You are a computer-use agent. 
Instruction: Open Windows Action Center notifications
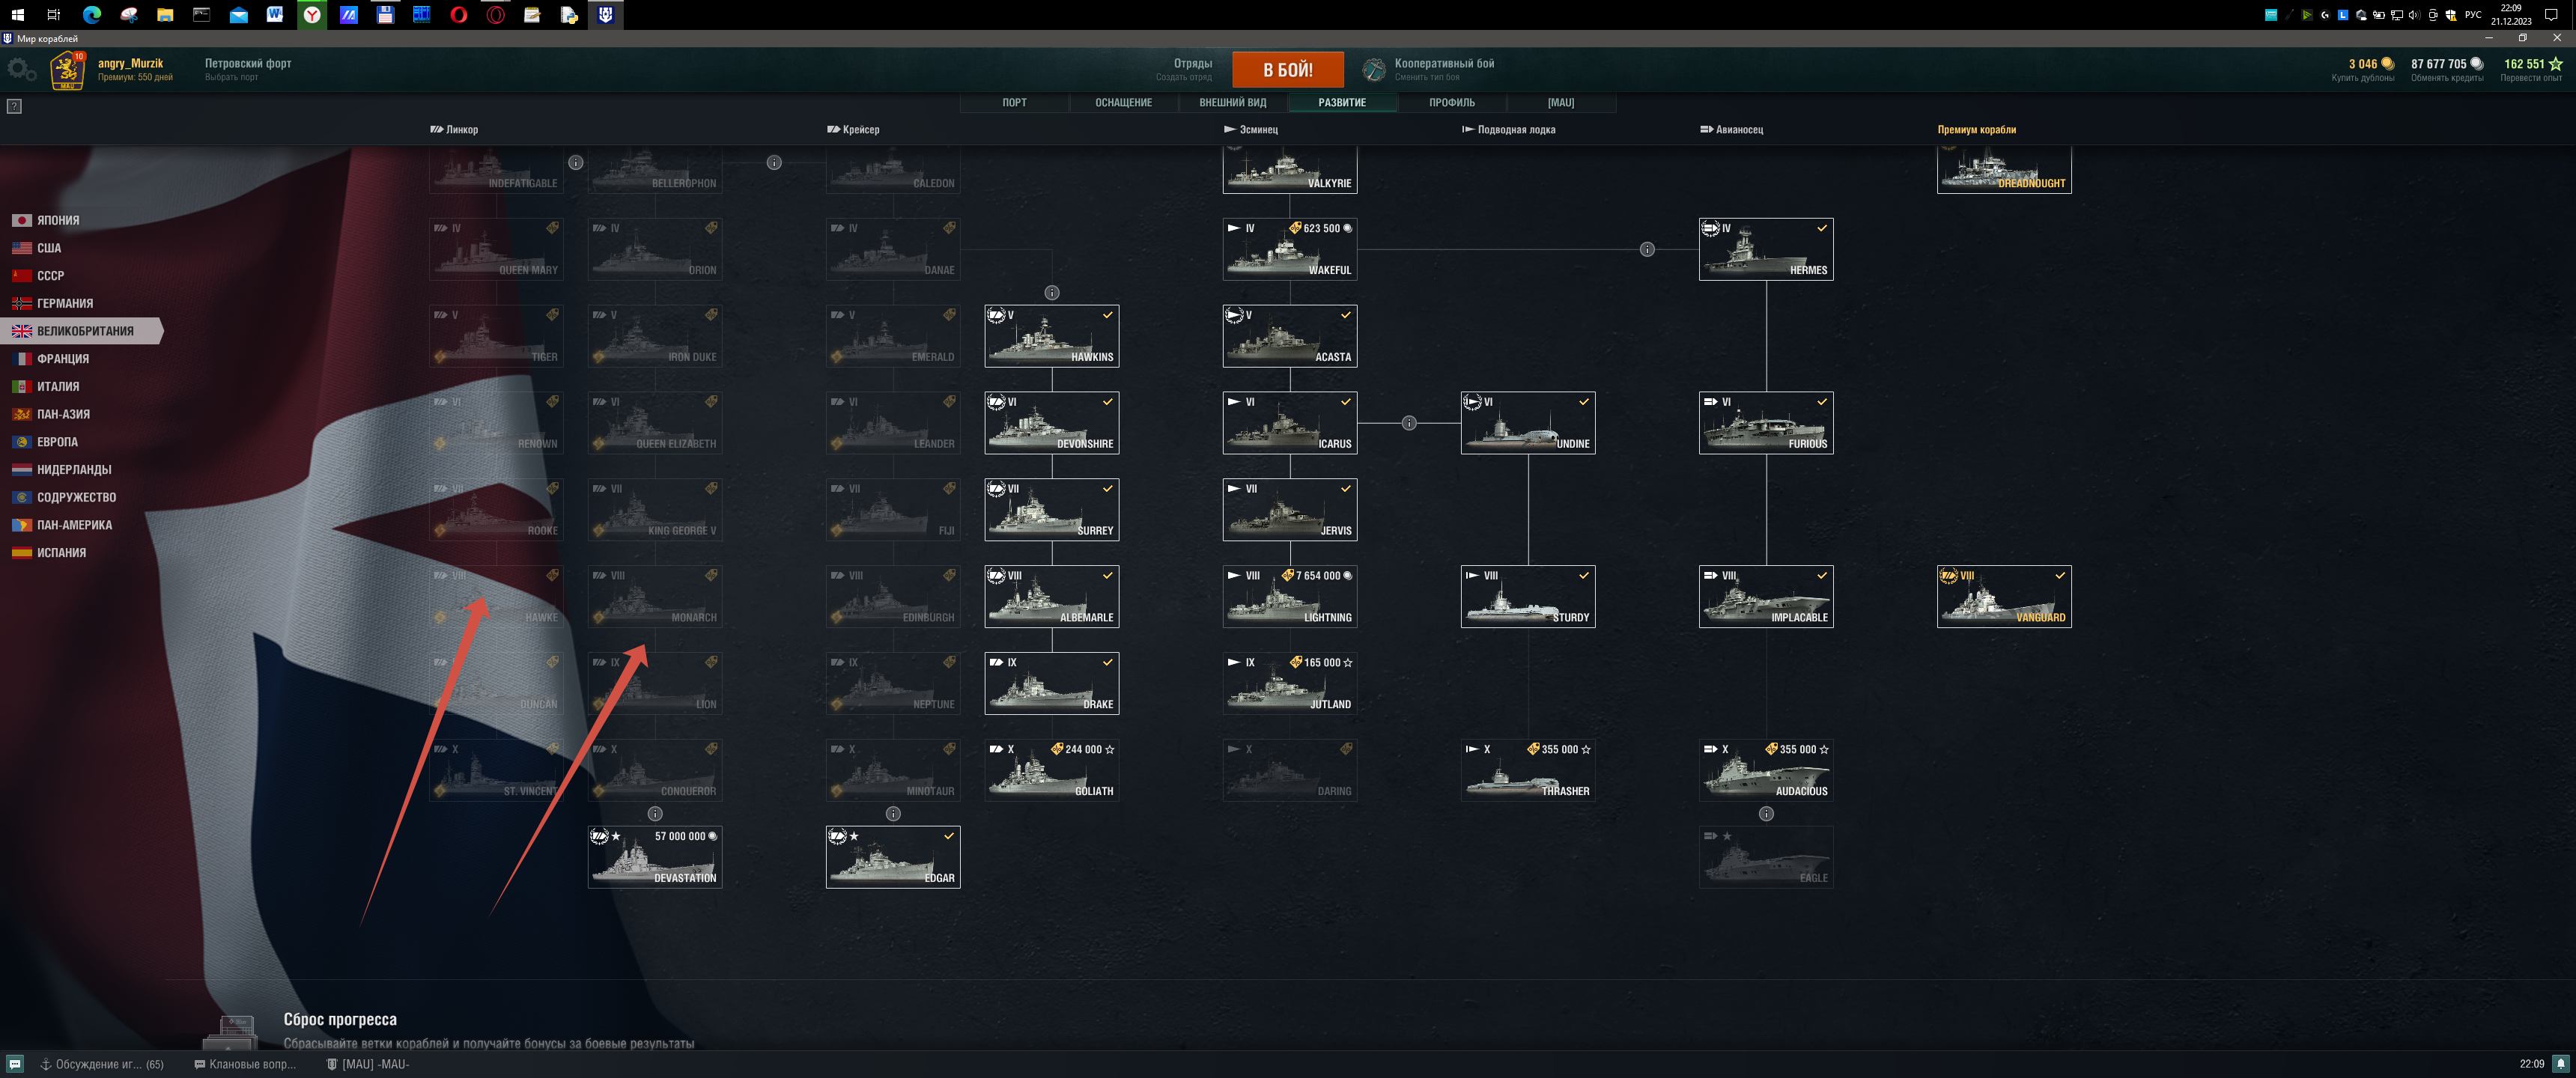click(2551, 14)
